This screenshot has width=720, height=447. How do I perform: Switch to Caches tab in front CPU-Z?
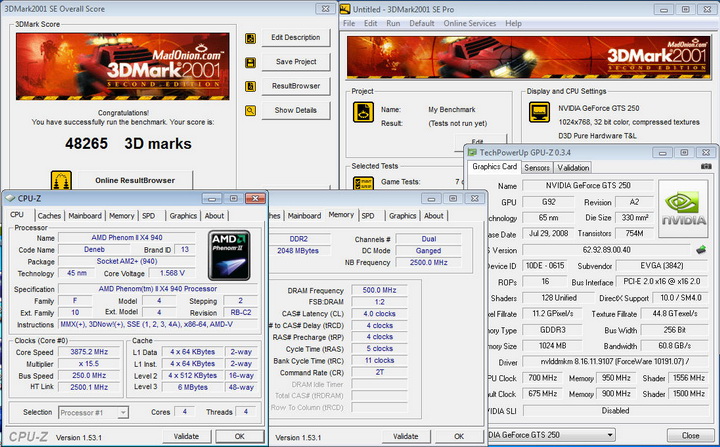click(x=49, y=215)
